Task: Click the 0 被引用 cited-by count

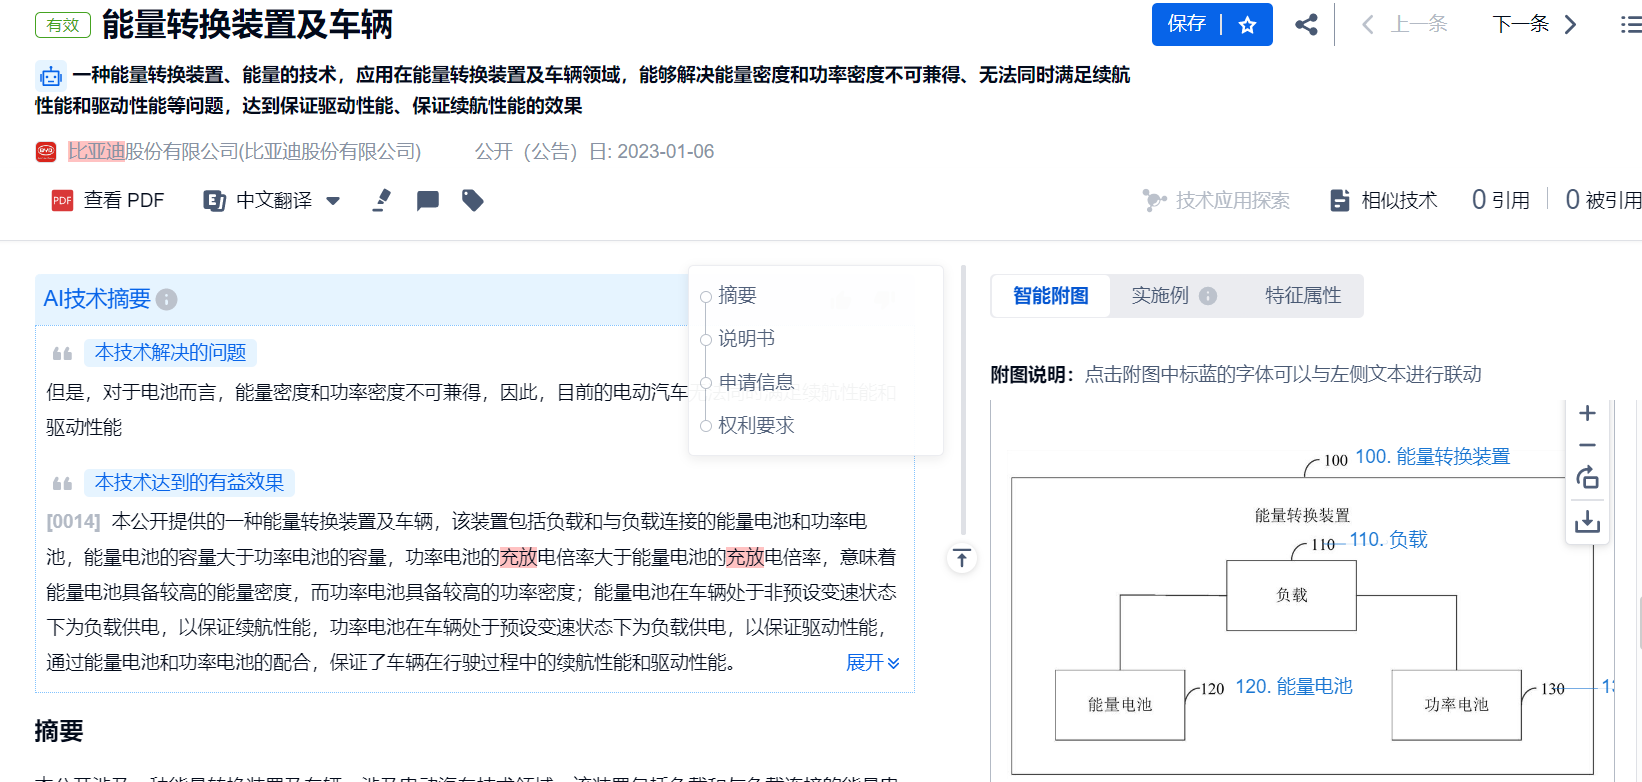Action: pos(1603,200)
